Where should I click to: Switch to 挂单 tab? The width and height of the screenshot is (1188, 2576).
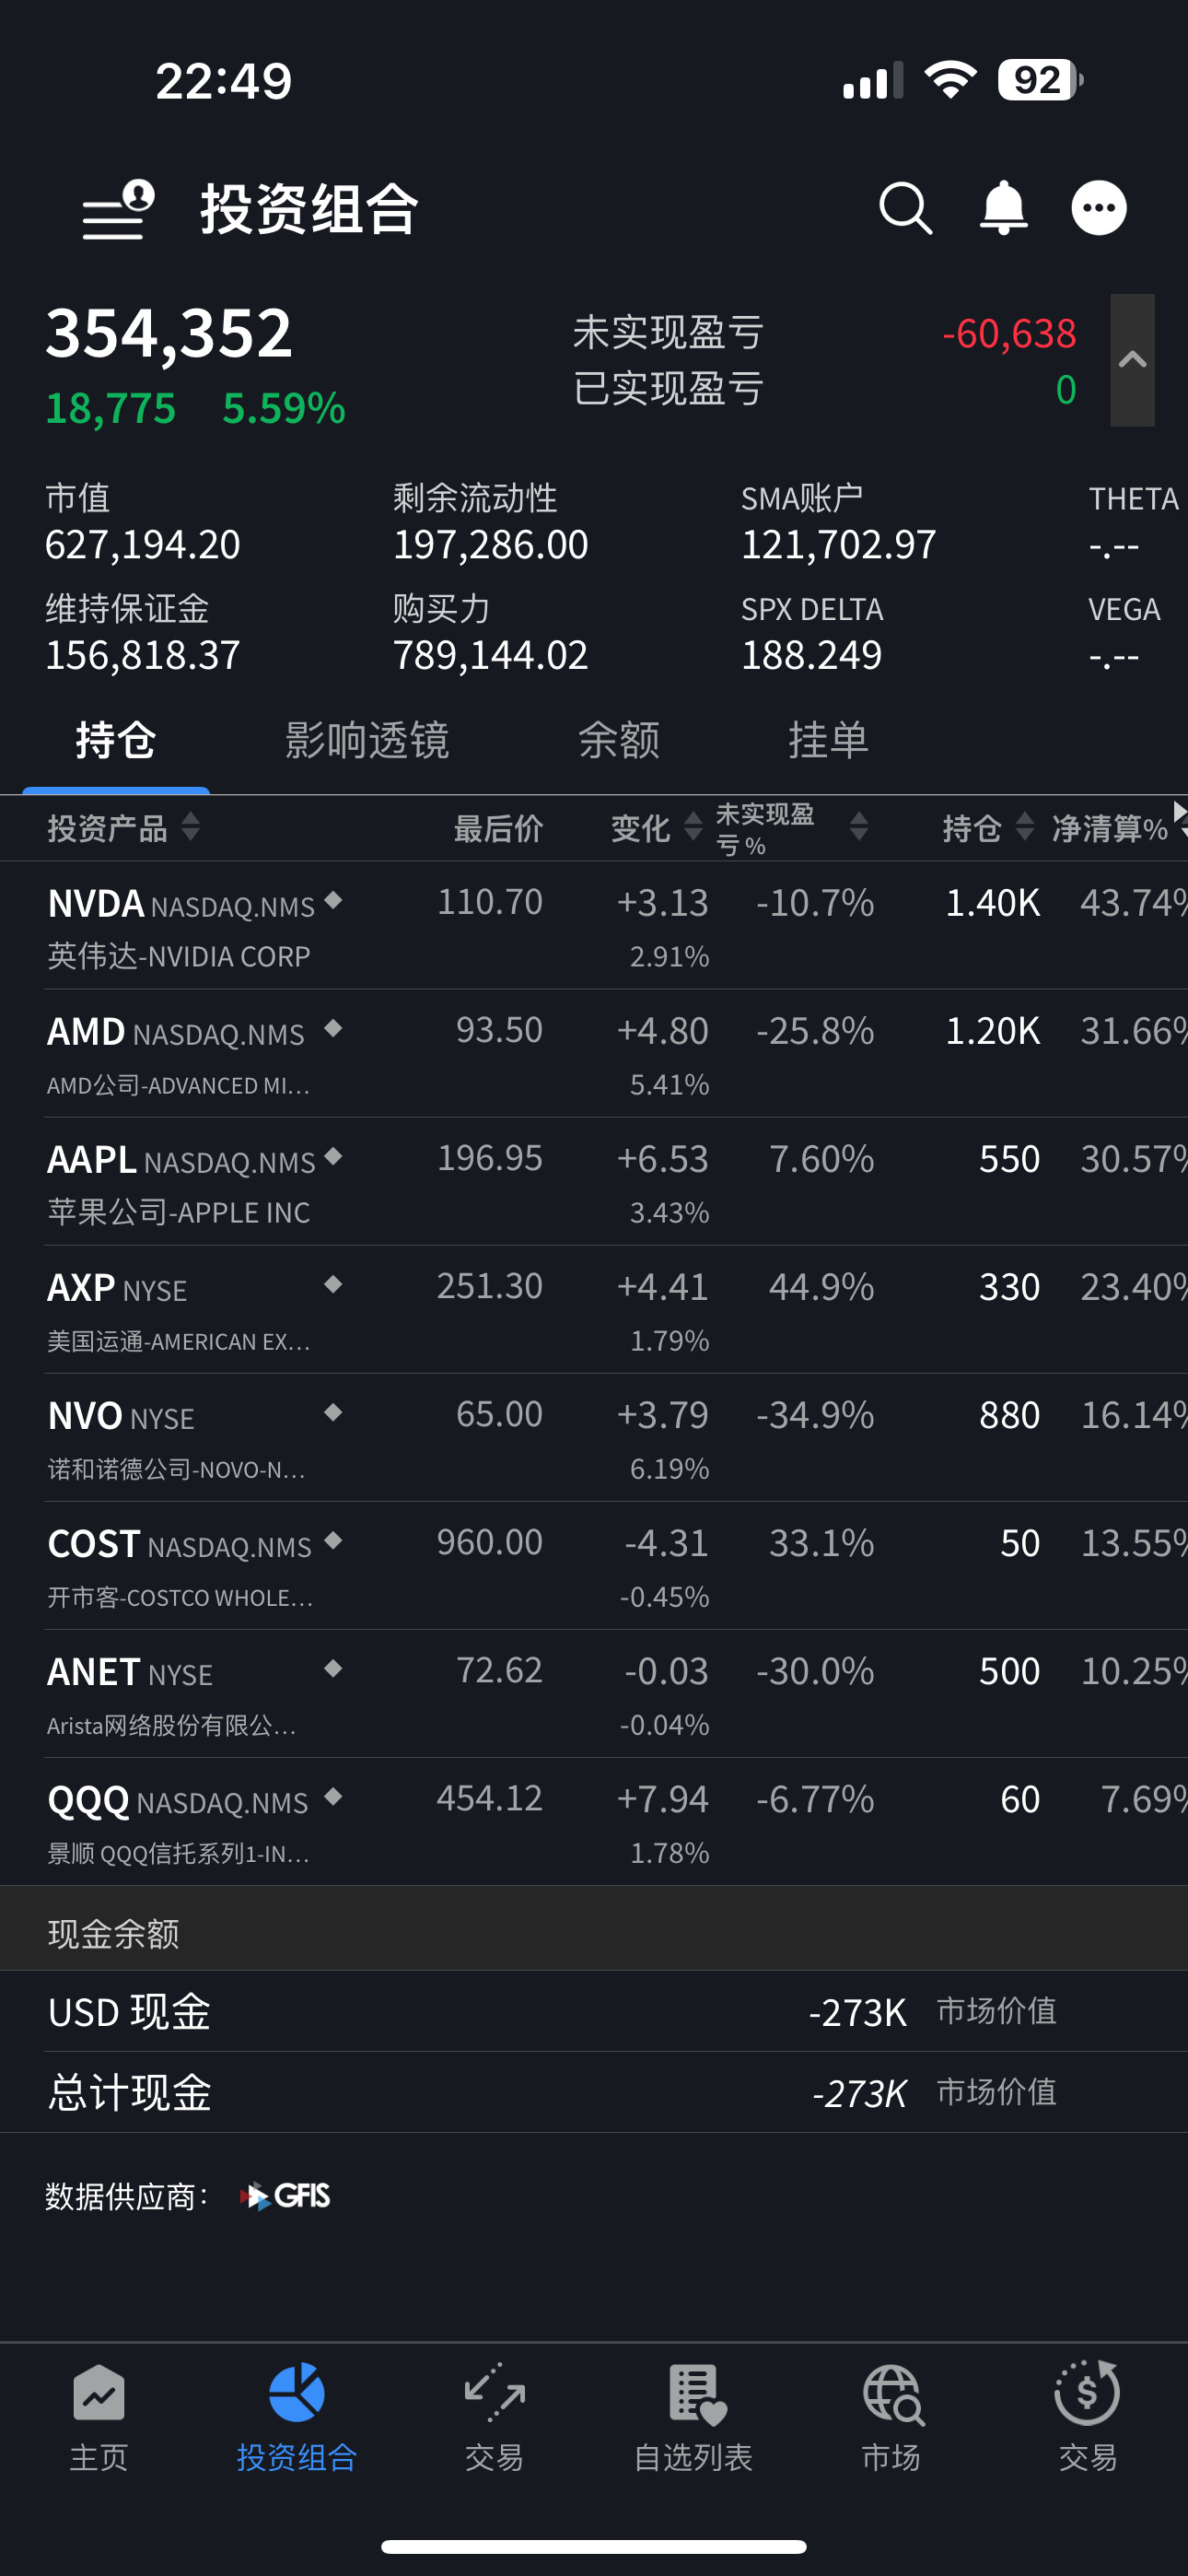[829, 741]
